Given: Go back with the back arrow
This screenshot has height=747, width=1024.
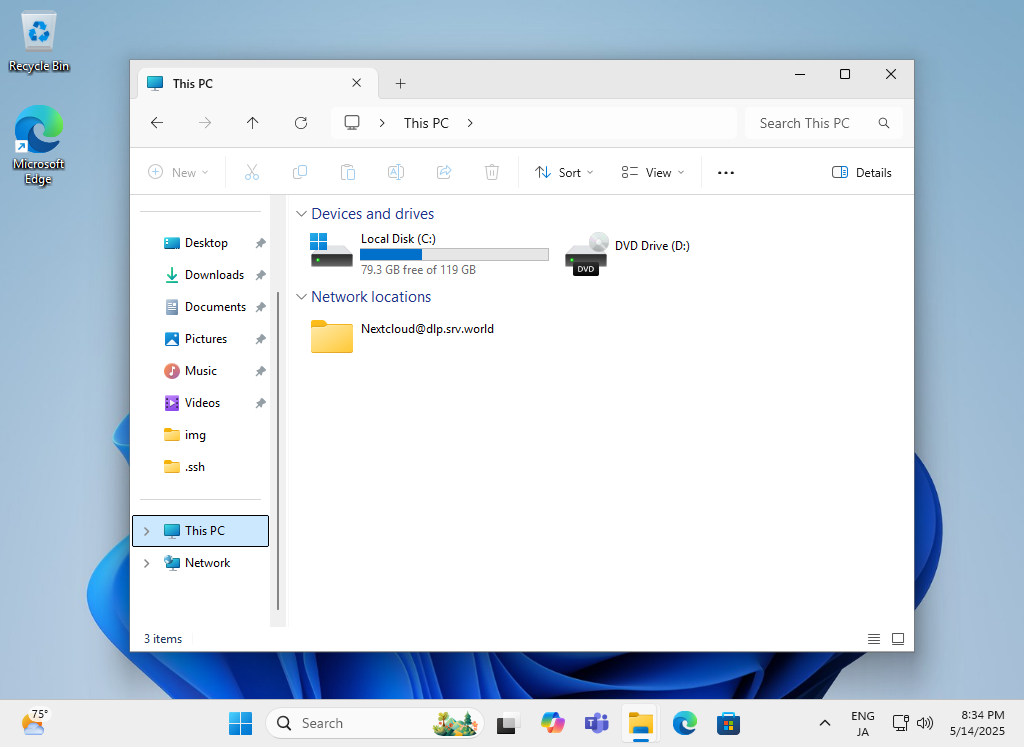Looking at the screenshot, I should 157,123.
